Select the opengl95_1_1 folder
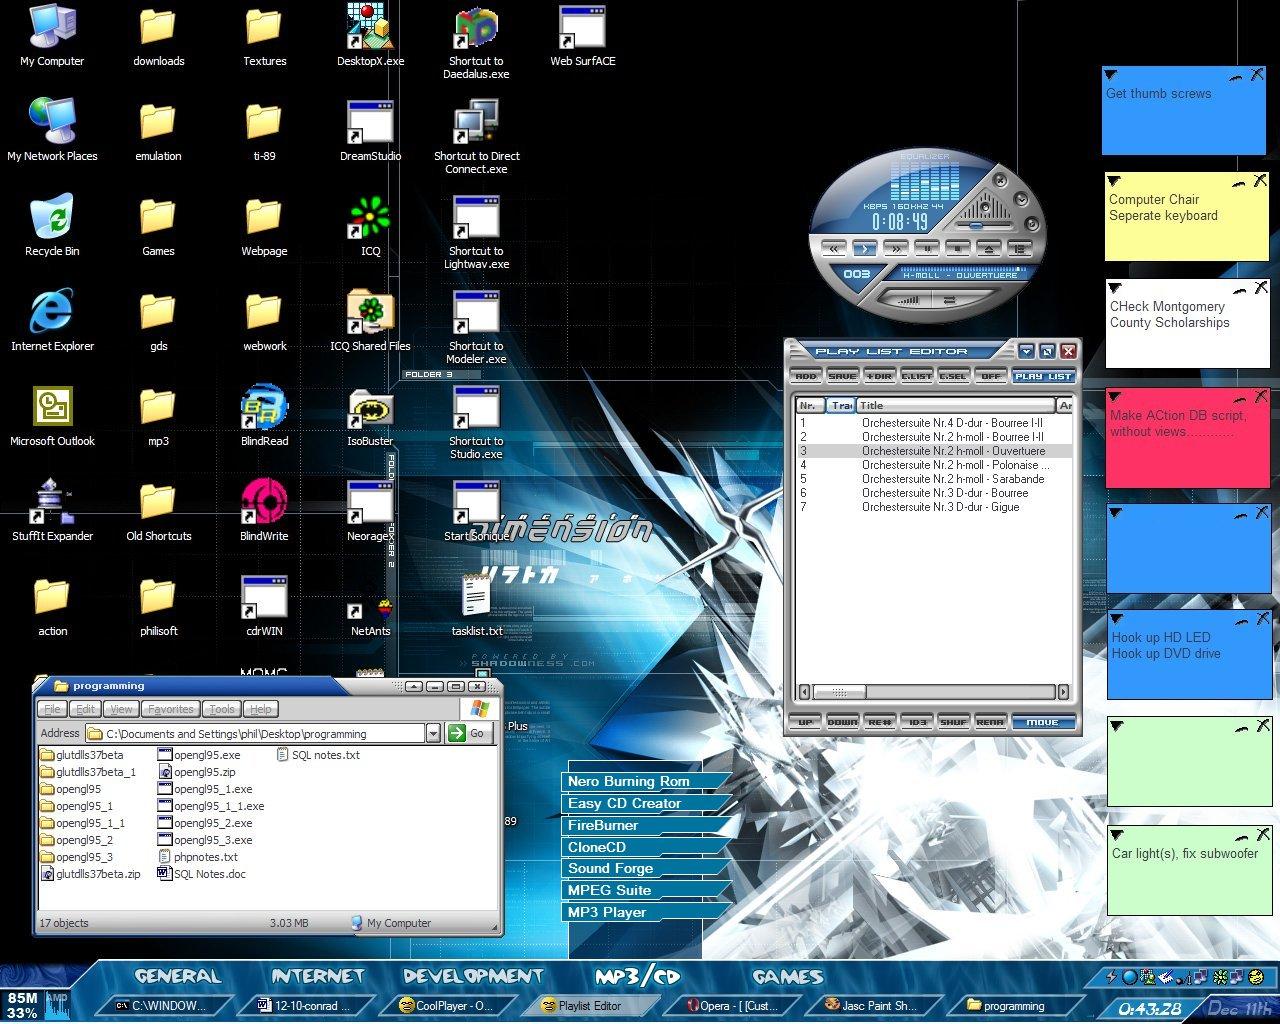Screen dimensions: 1280x1024 (x=82, y=823)
